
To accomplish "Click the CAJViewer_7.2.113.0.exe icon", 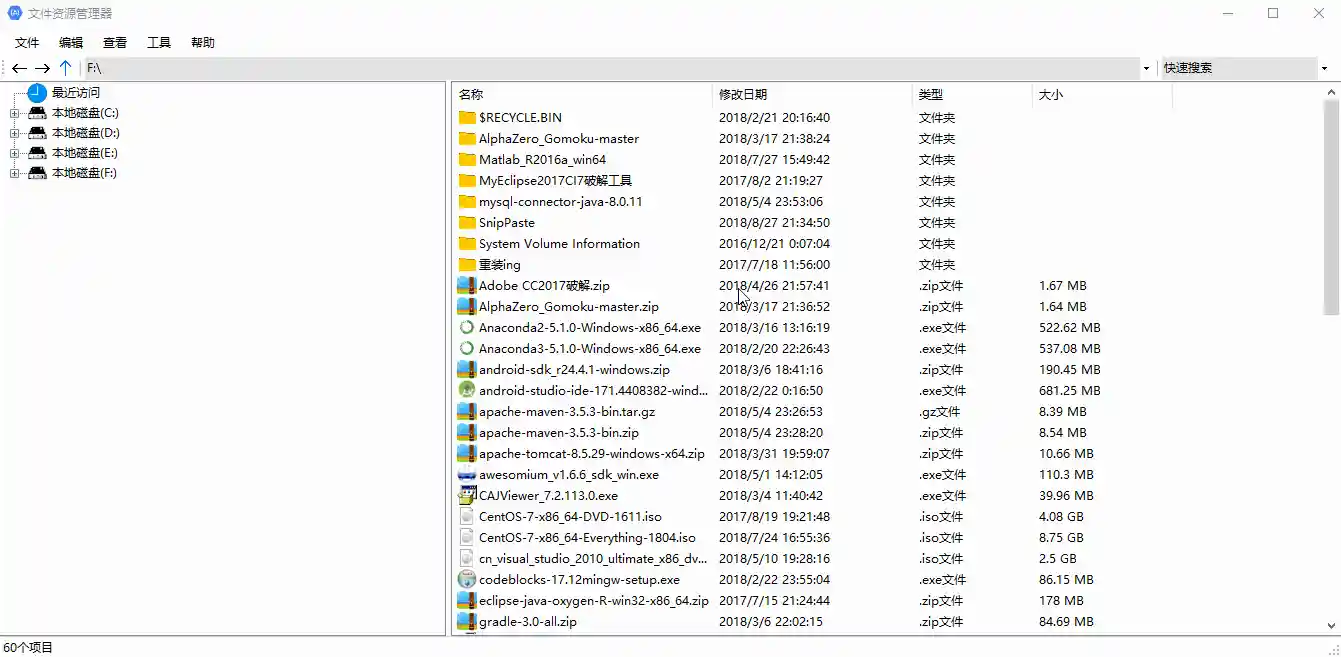I will pos(467,496).
